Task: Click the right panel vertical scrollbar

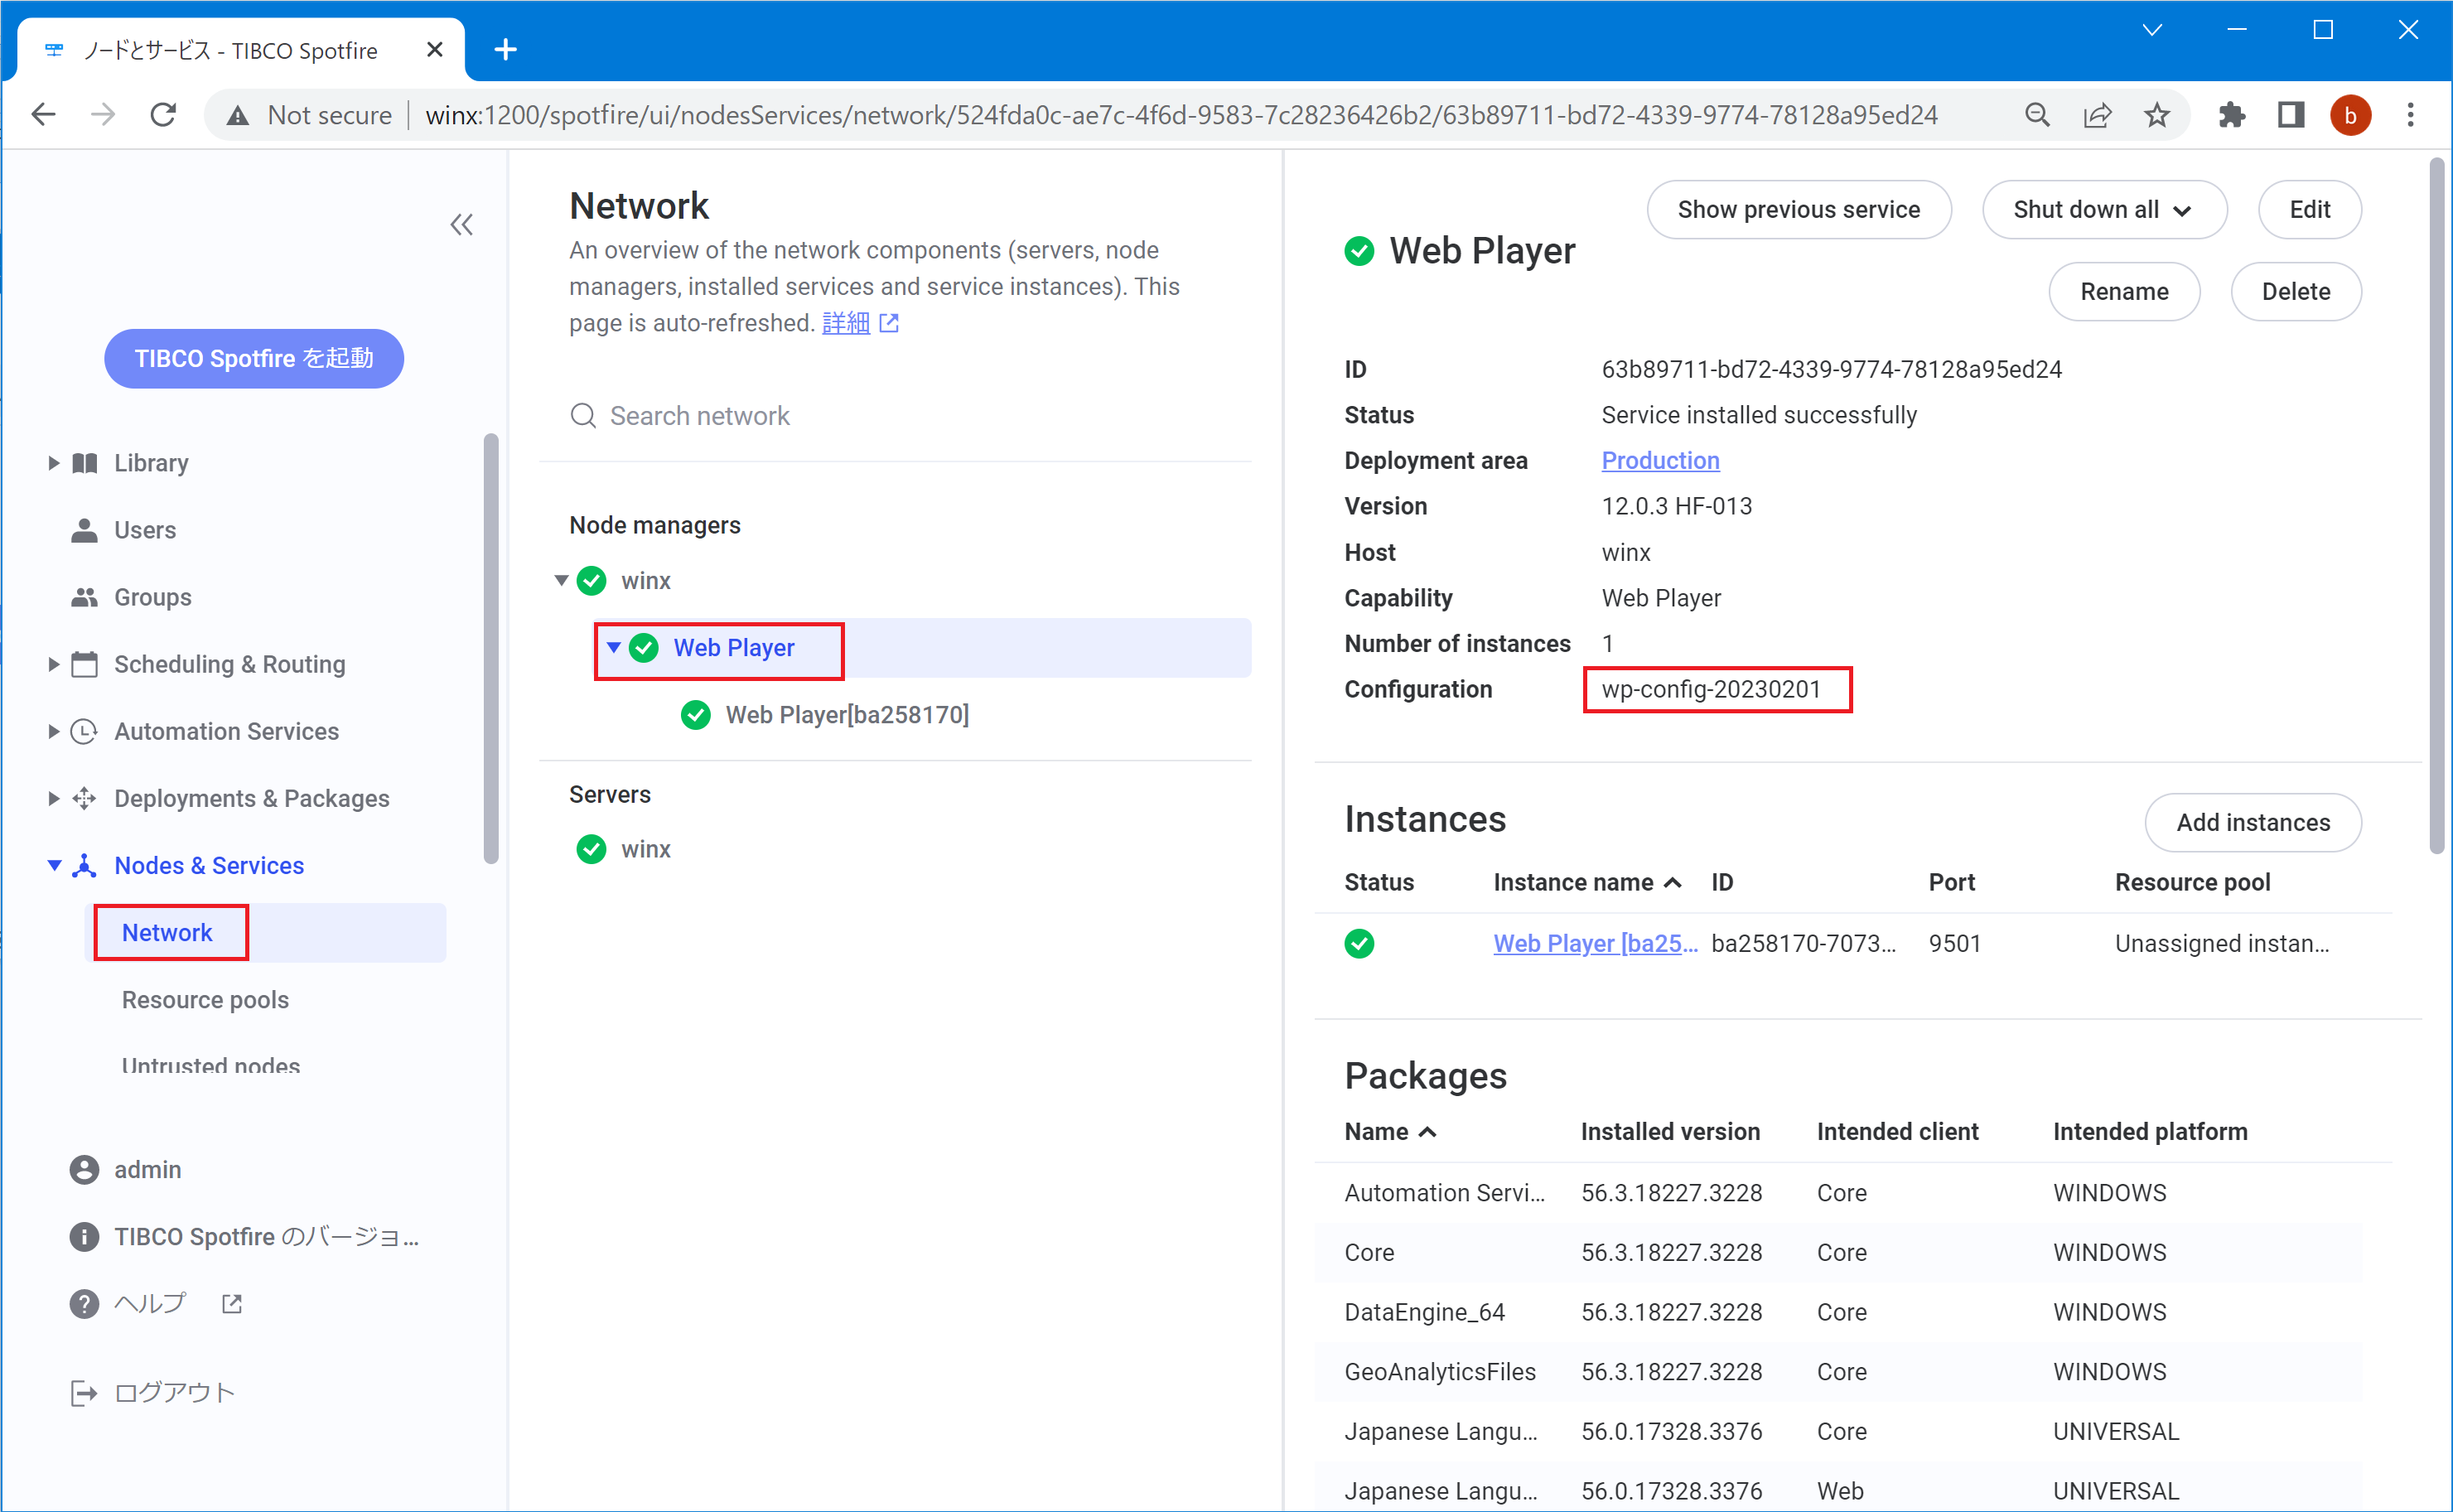Action: [2437, 507]
